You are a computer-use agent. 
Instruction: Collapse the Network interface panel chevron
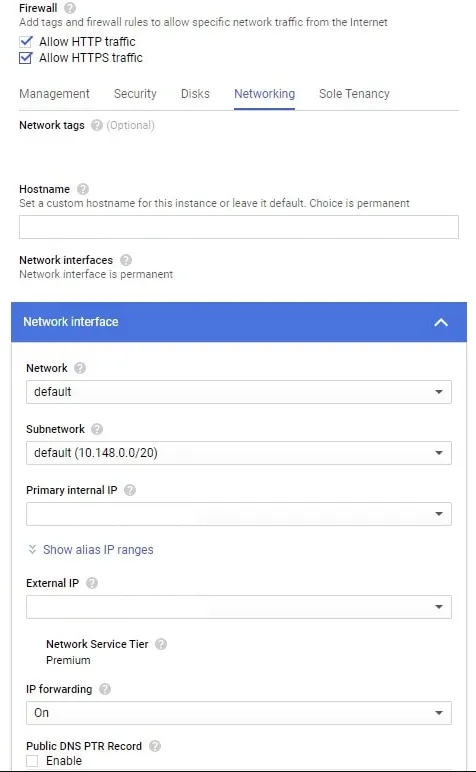(x=441, y=322)
